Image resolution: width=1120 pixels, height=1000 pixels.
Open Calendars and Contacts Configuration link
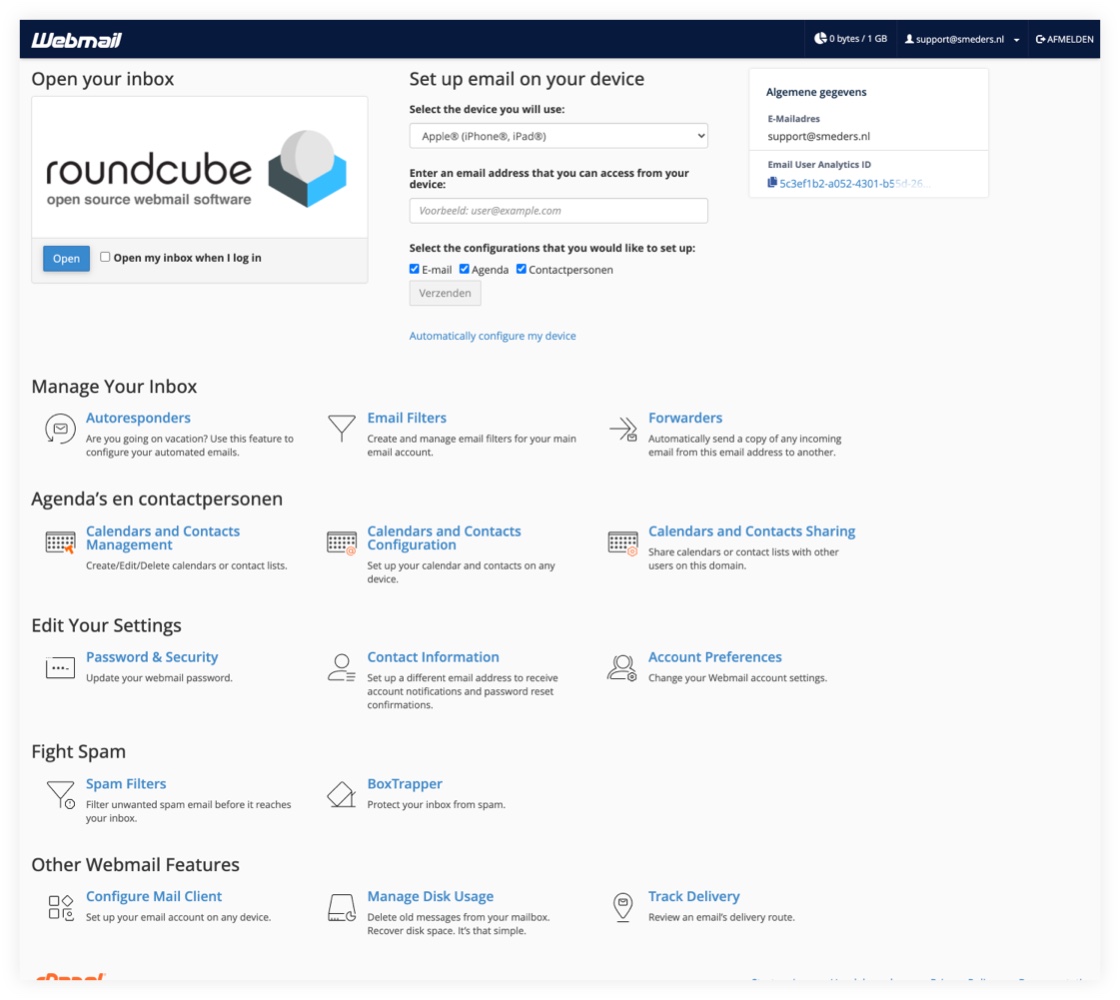click(x=444, y=538)
